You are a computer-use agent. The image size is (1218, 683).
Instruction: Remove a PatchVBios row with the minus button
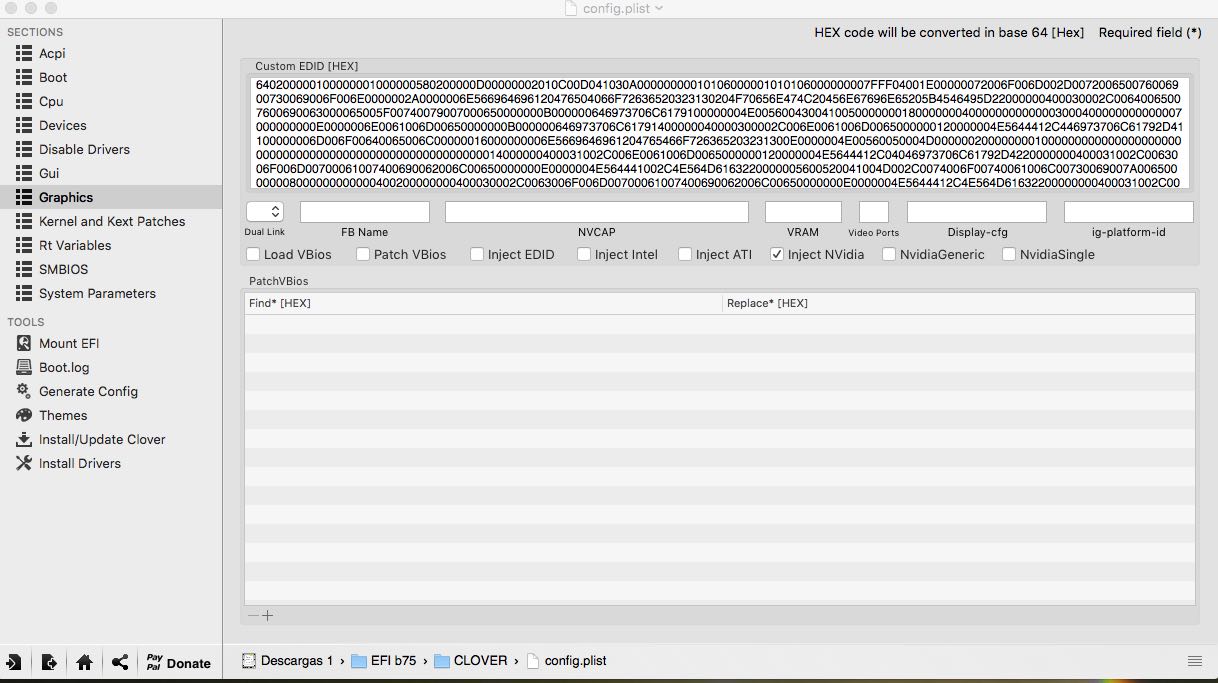tap(253, 616)
